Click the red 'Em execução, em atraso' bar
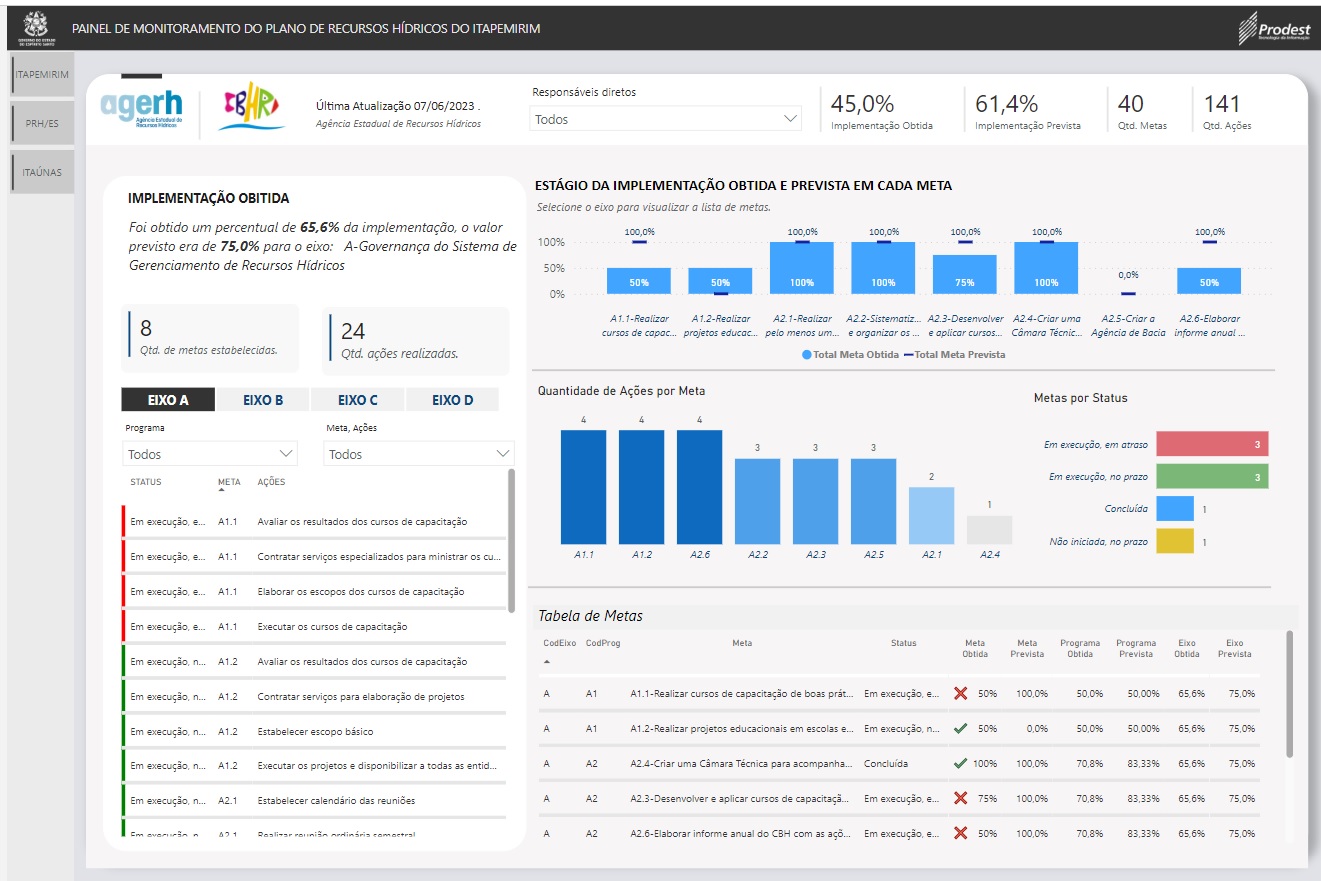 (1212, 444)
